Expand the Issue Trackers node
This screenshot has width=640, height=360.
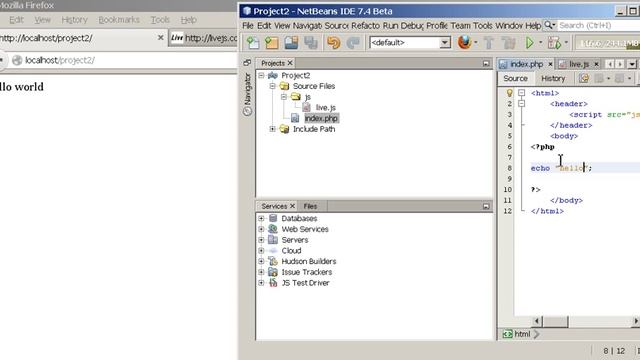(261, 272)
